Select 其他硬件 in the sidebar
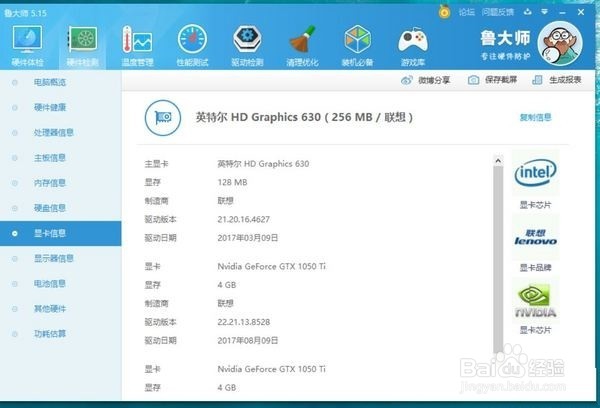600x408 pixels. coord(60,309)
